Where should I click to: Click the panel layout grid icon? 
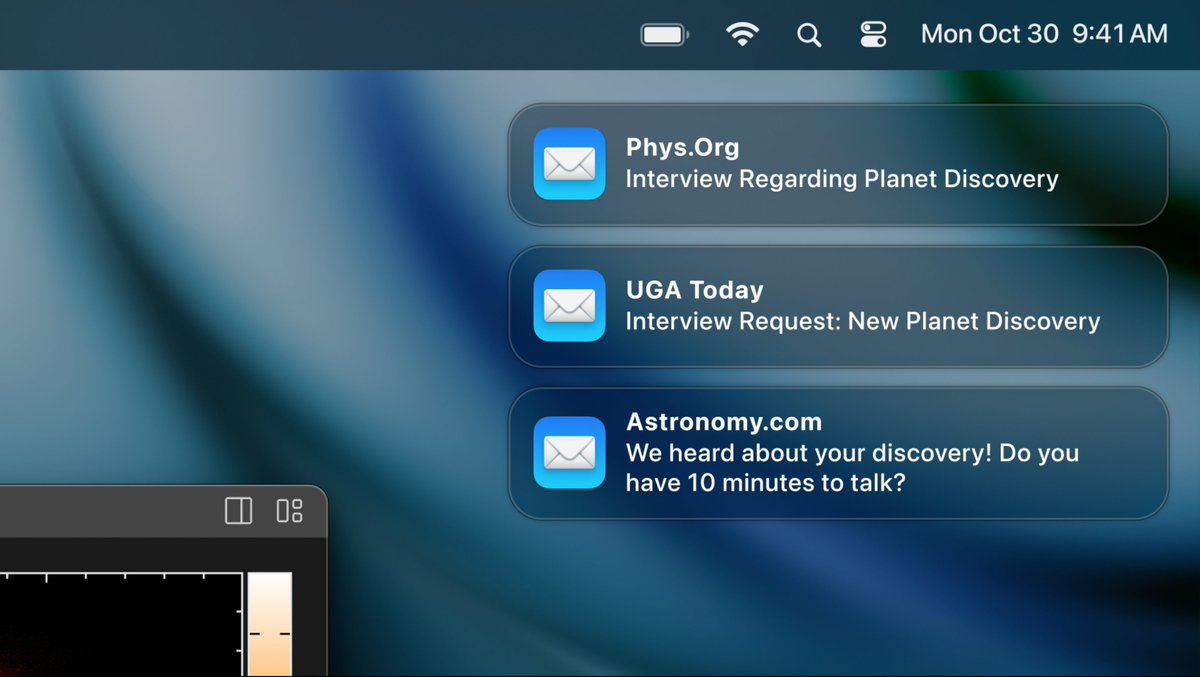[290, 511]
